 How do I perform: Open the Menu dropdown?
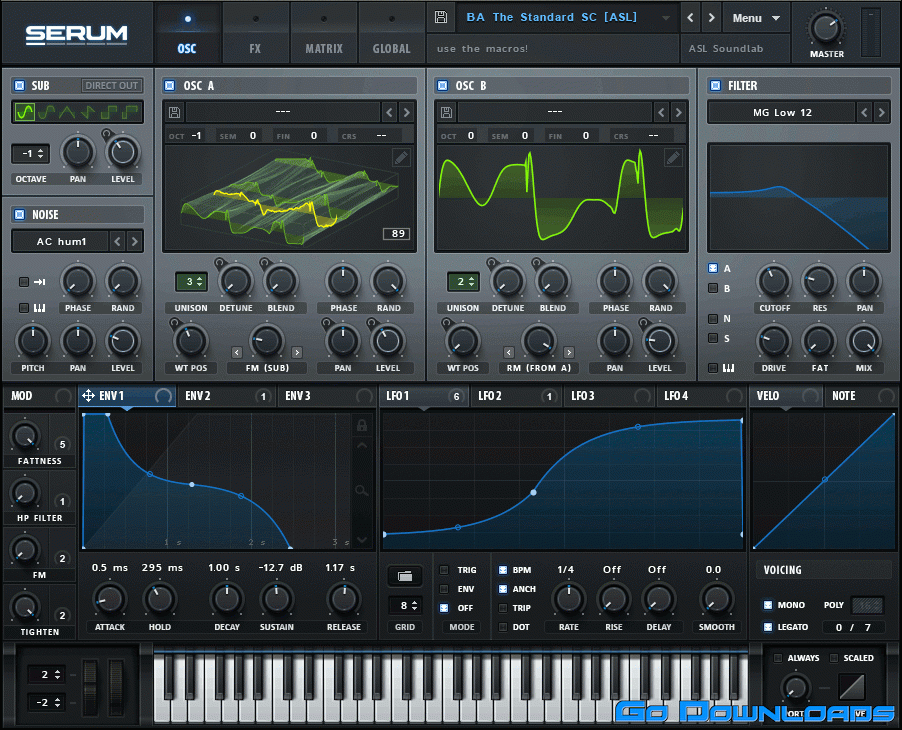(755, 18)
